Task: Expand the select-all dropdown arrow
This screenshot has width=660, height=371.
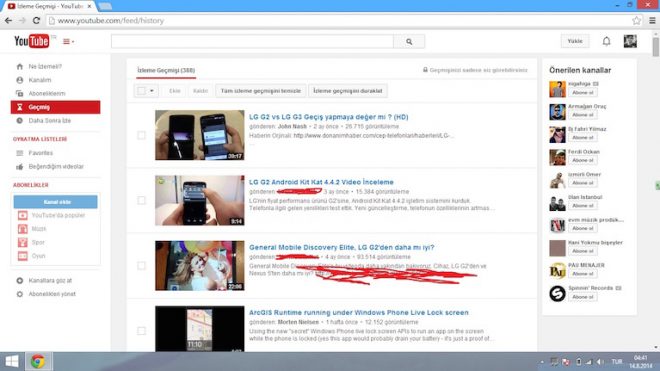Action: click(x=152, y=91)
